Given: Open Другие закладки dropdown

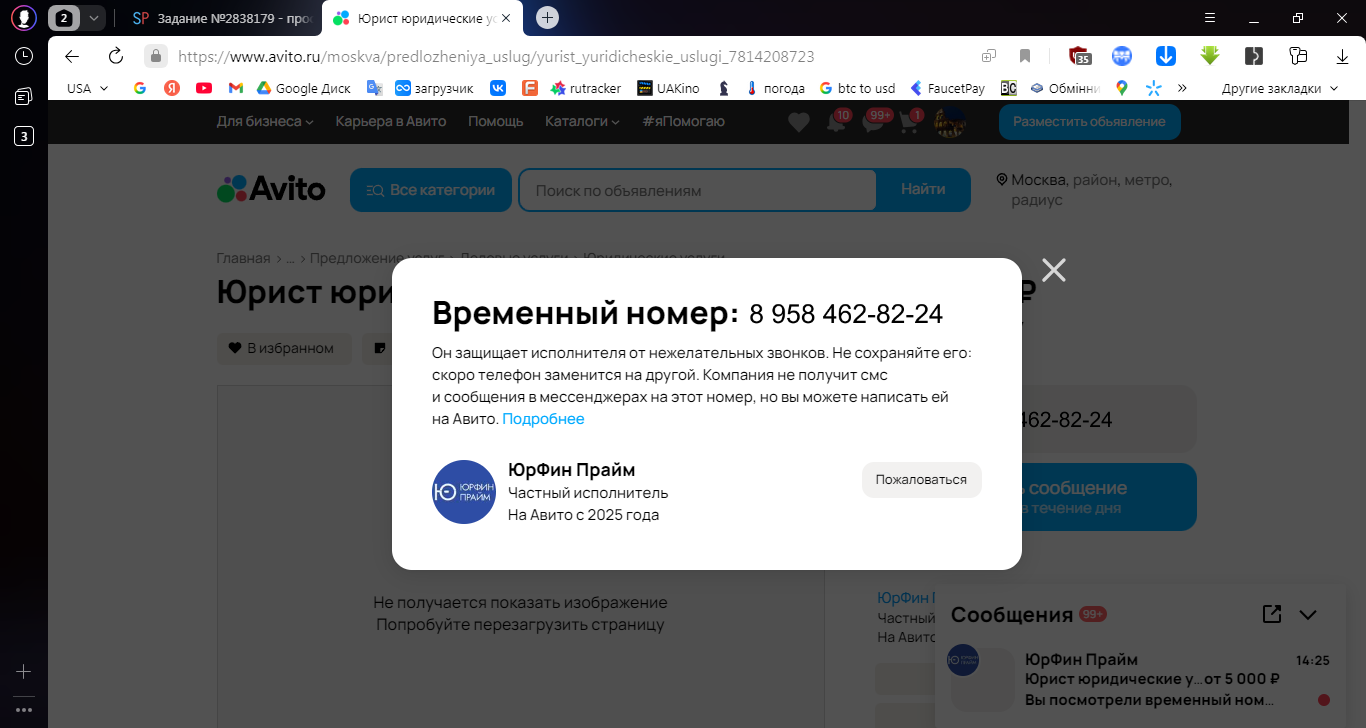Looking at the screenshot, I should (x=1279, y=88).
